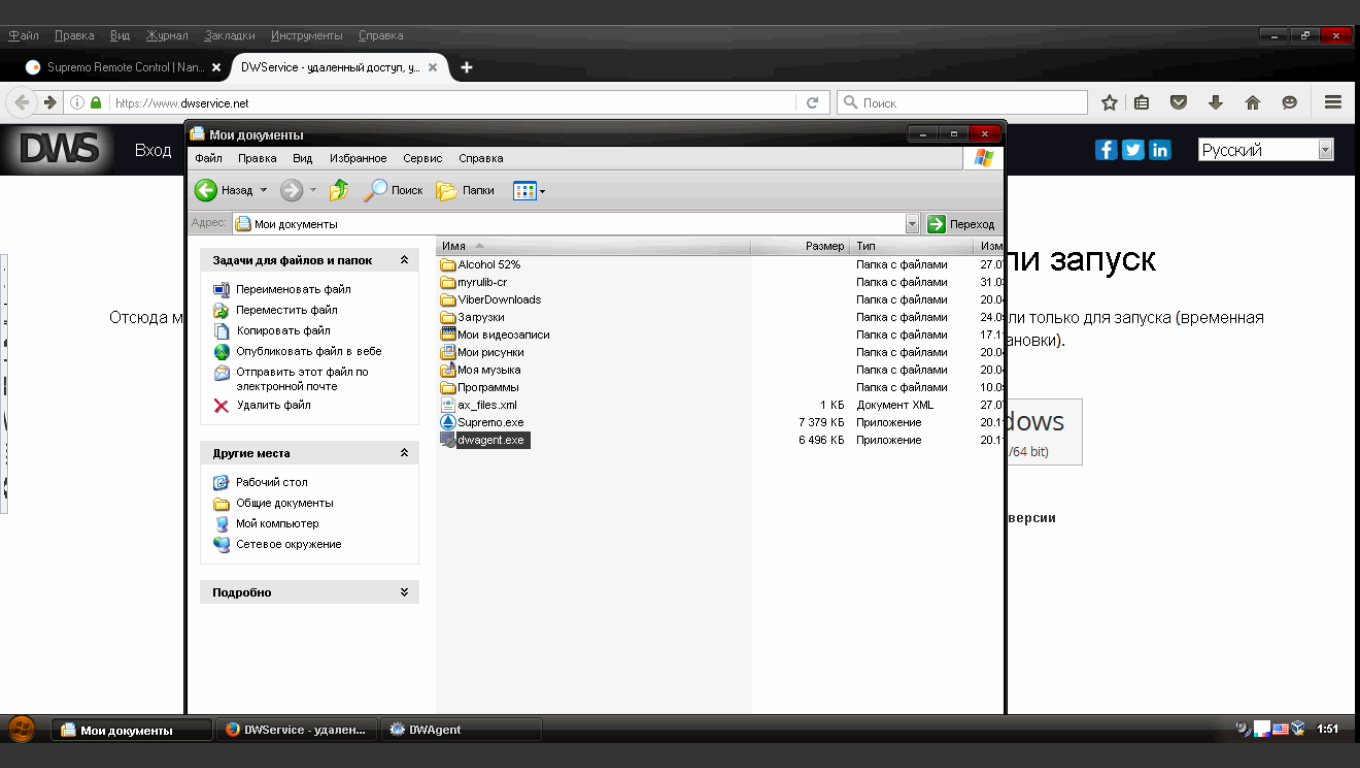1360x768 pixels.
Task: Click Move file (Переместить файл) task
Action: click(x=286, y=310)
